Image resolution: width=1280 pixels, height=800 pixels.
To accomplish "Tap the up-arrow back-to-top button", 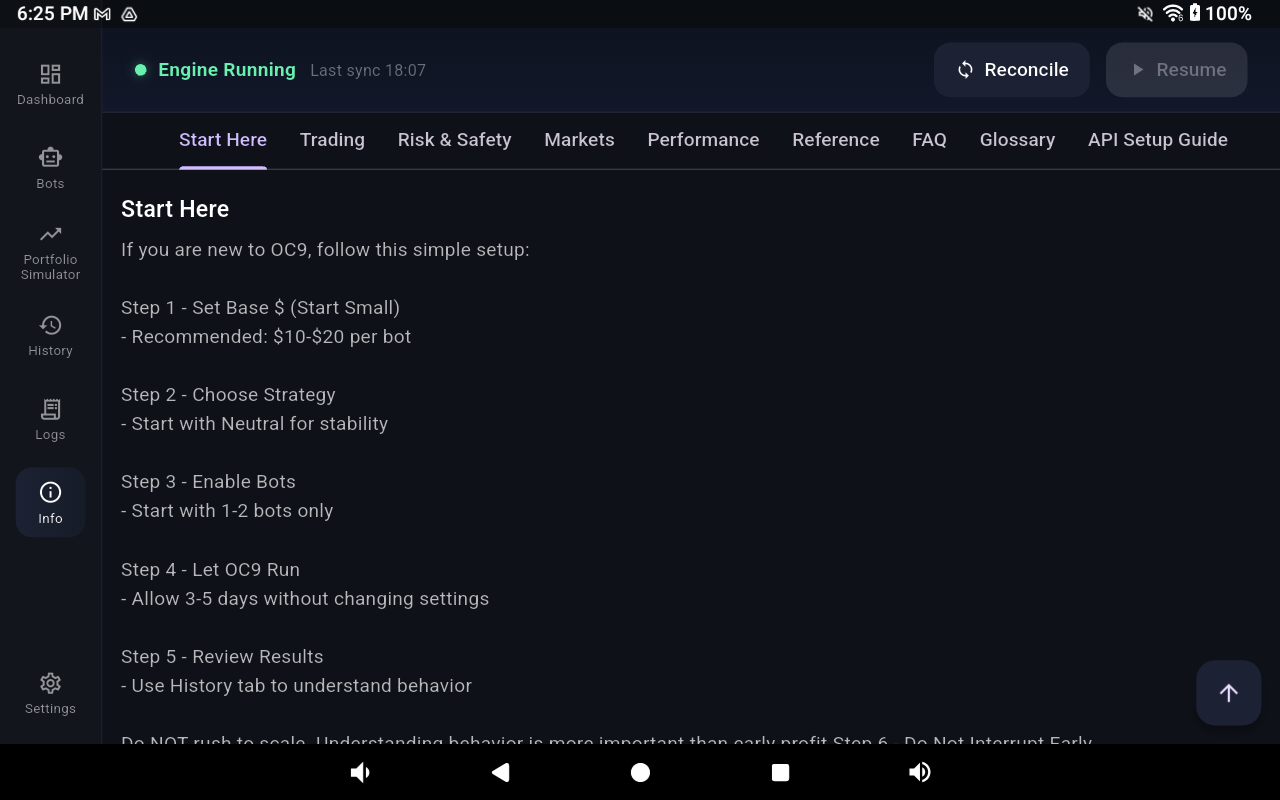I will (1228, 692).
